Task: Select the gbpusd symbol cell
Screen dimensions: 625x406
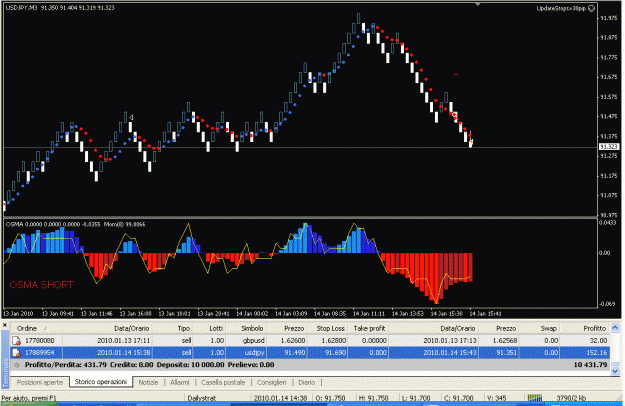Action: click(x=253, y=341)
